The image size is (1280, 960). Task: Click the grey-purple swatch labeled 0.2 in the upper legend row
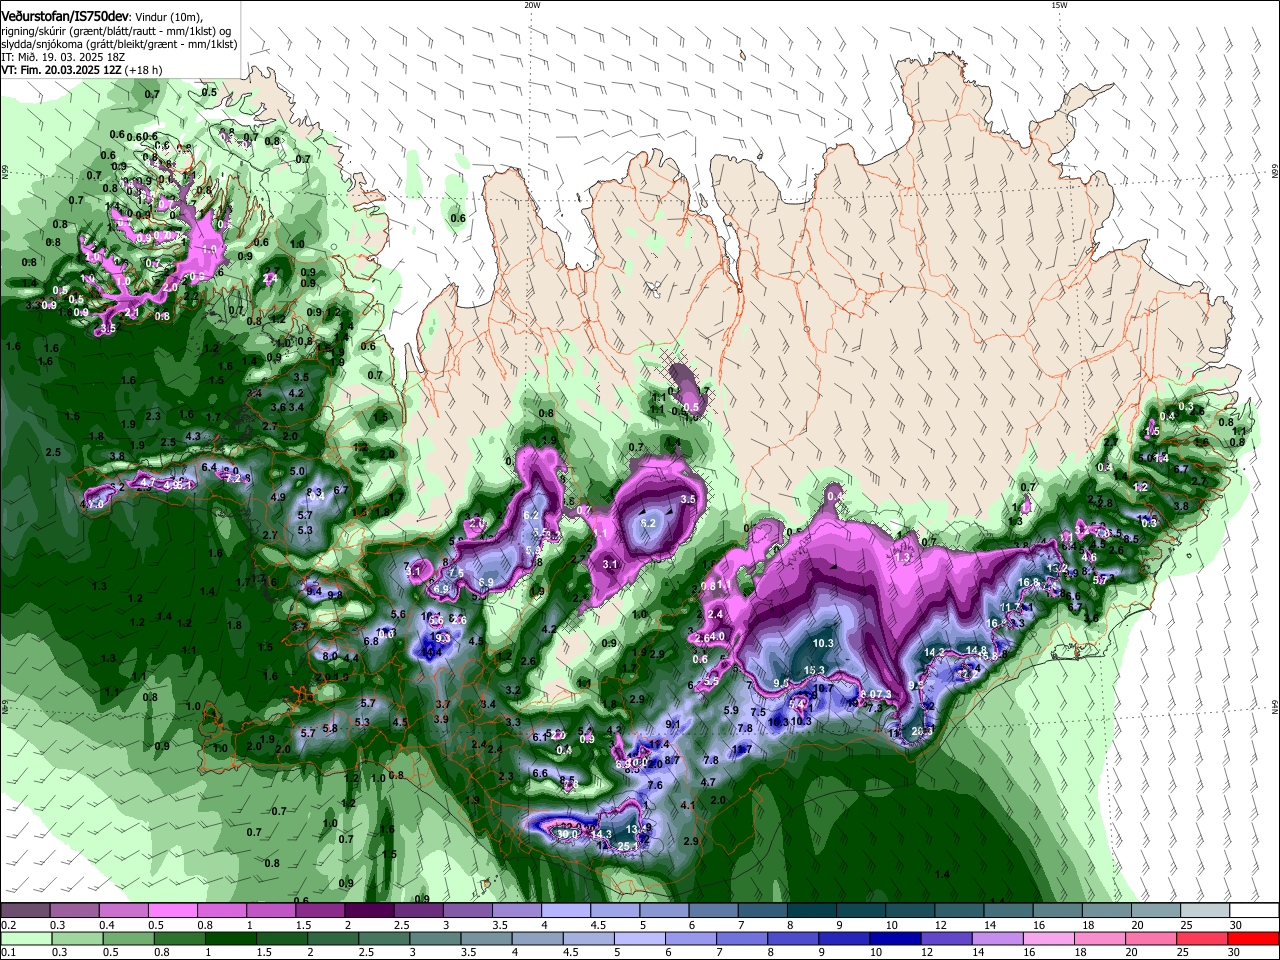[25, 911]
